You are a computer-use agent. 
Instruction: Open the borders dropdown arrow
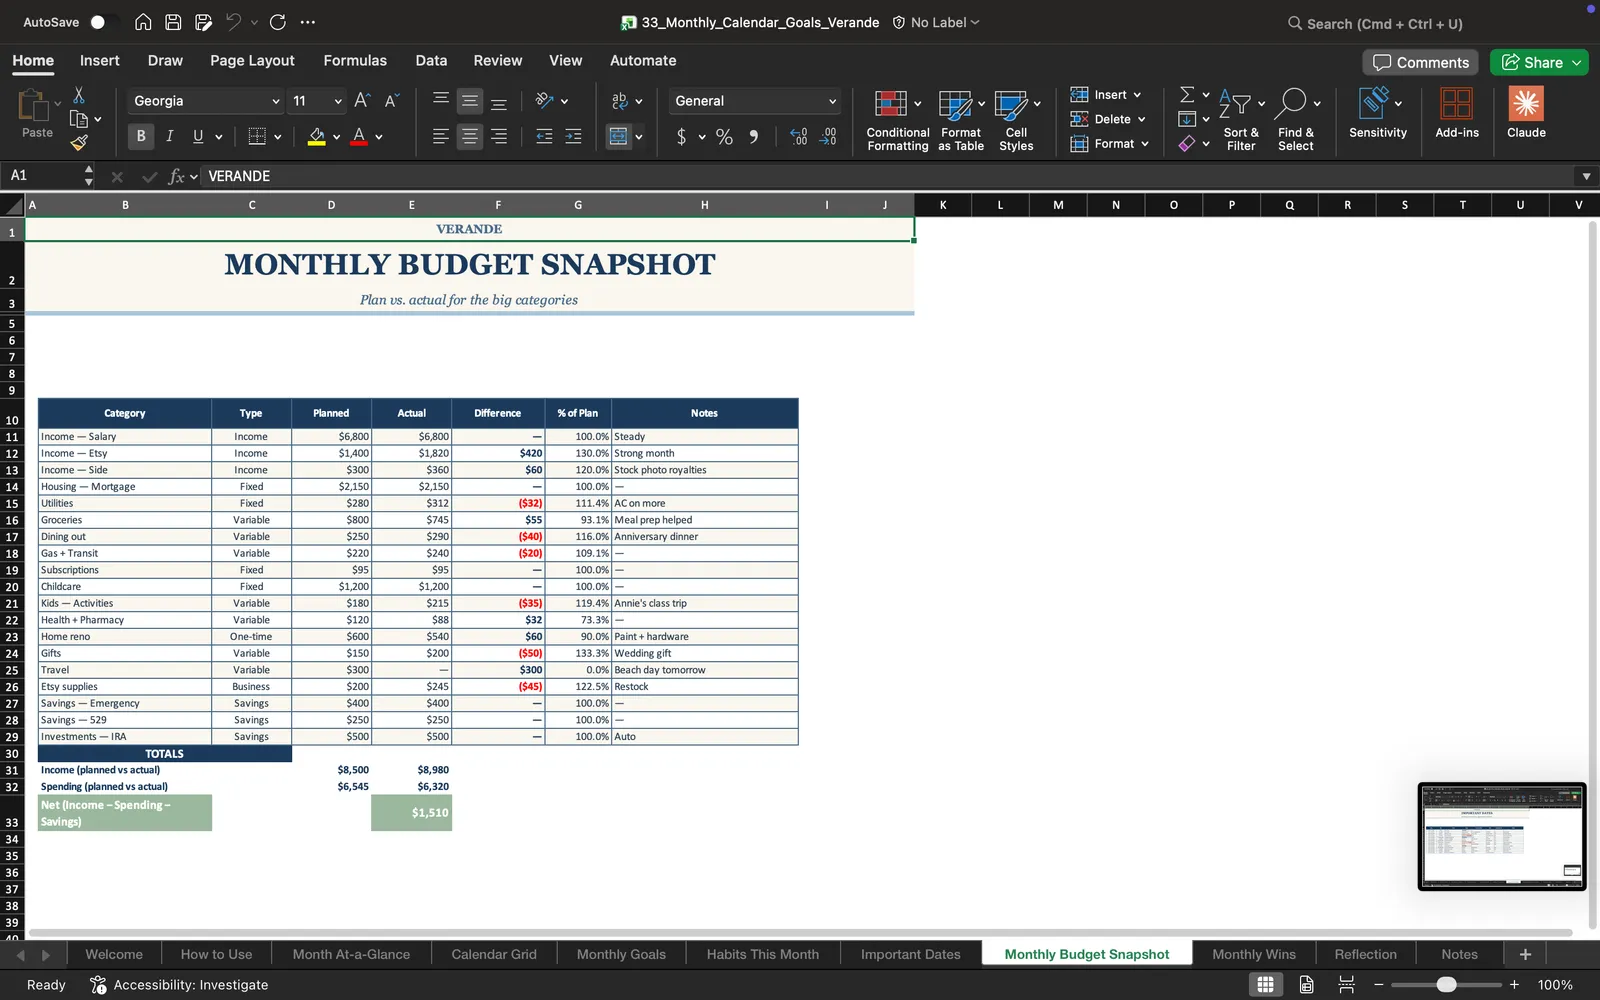coord(277,137)
